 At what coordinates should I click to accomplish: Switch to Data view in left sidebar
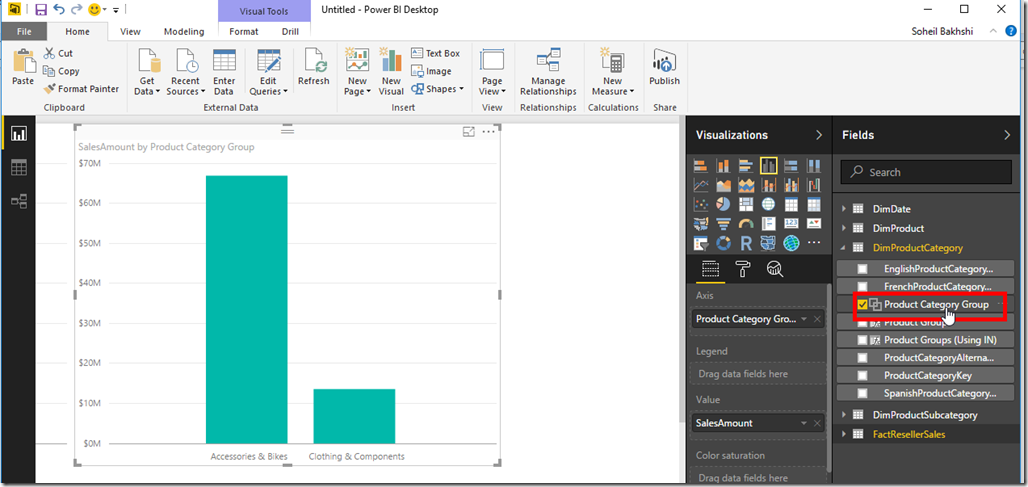[18, 168]
